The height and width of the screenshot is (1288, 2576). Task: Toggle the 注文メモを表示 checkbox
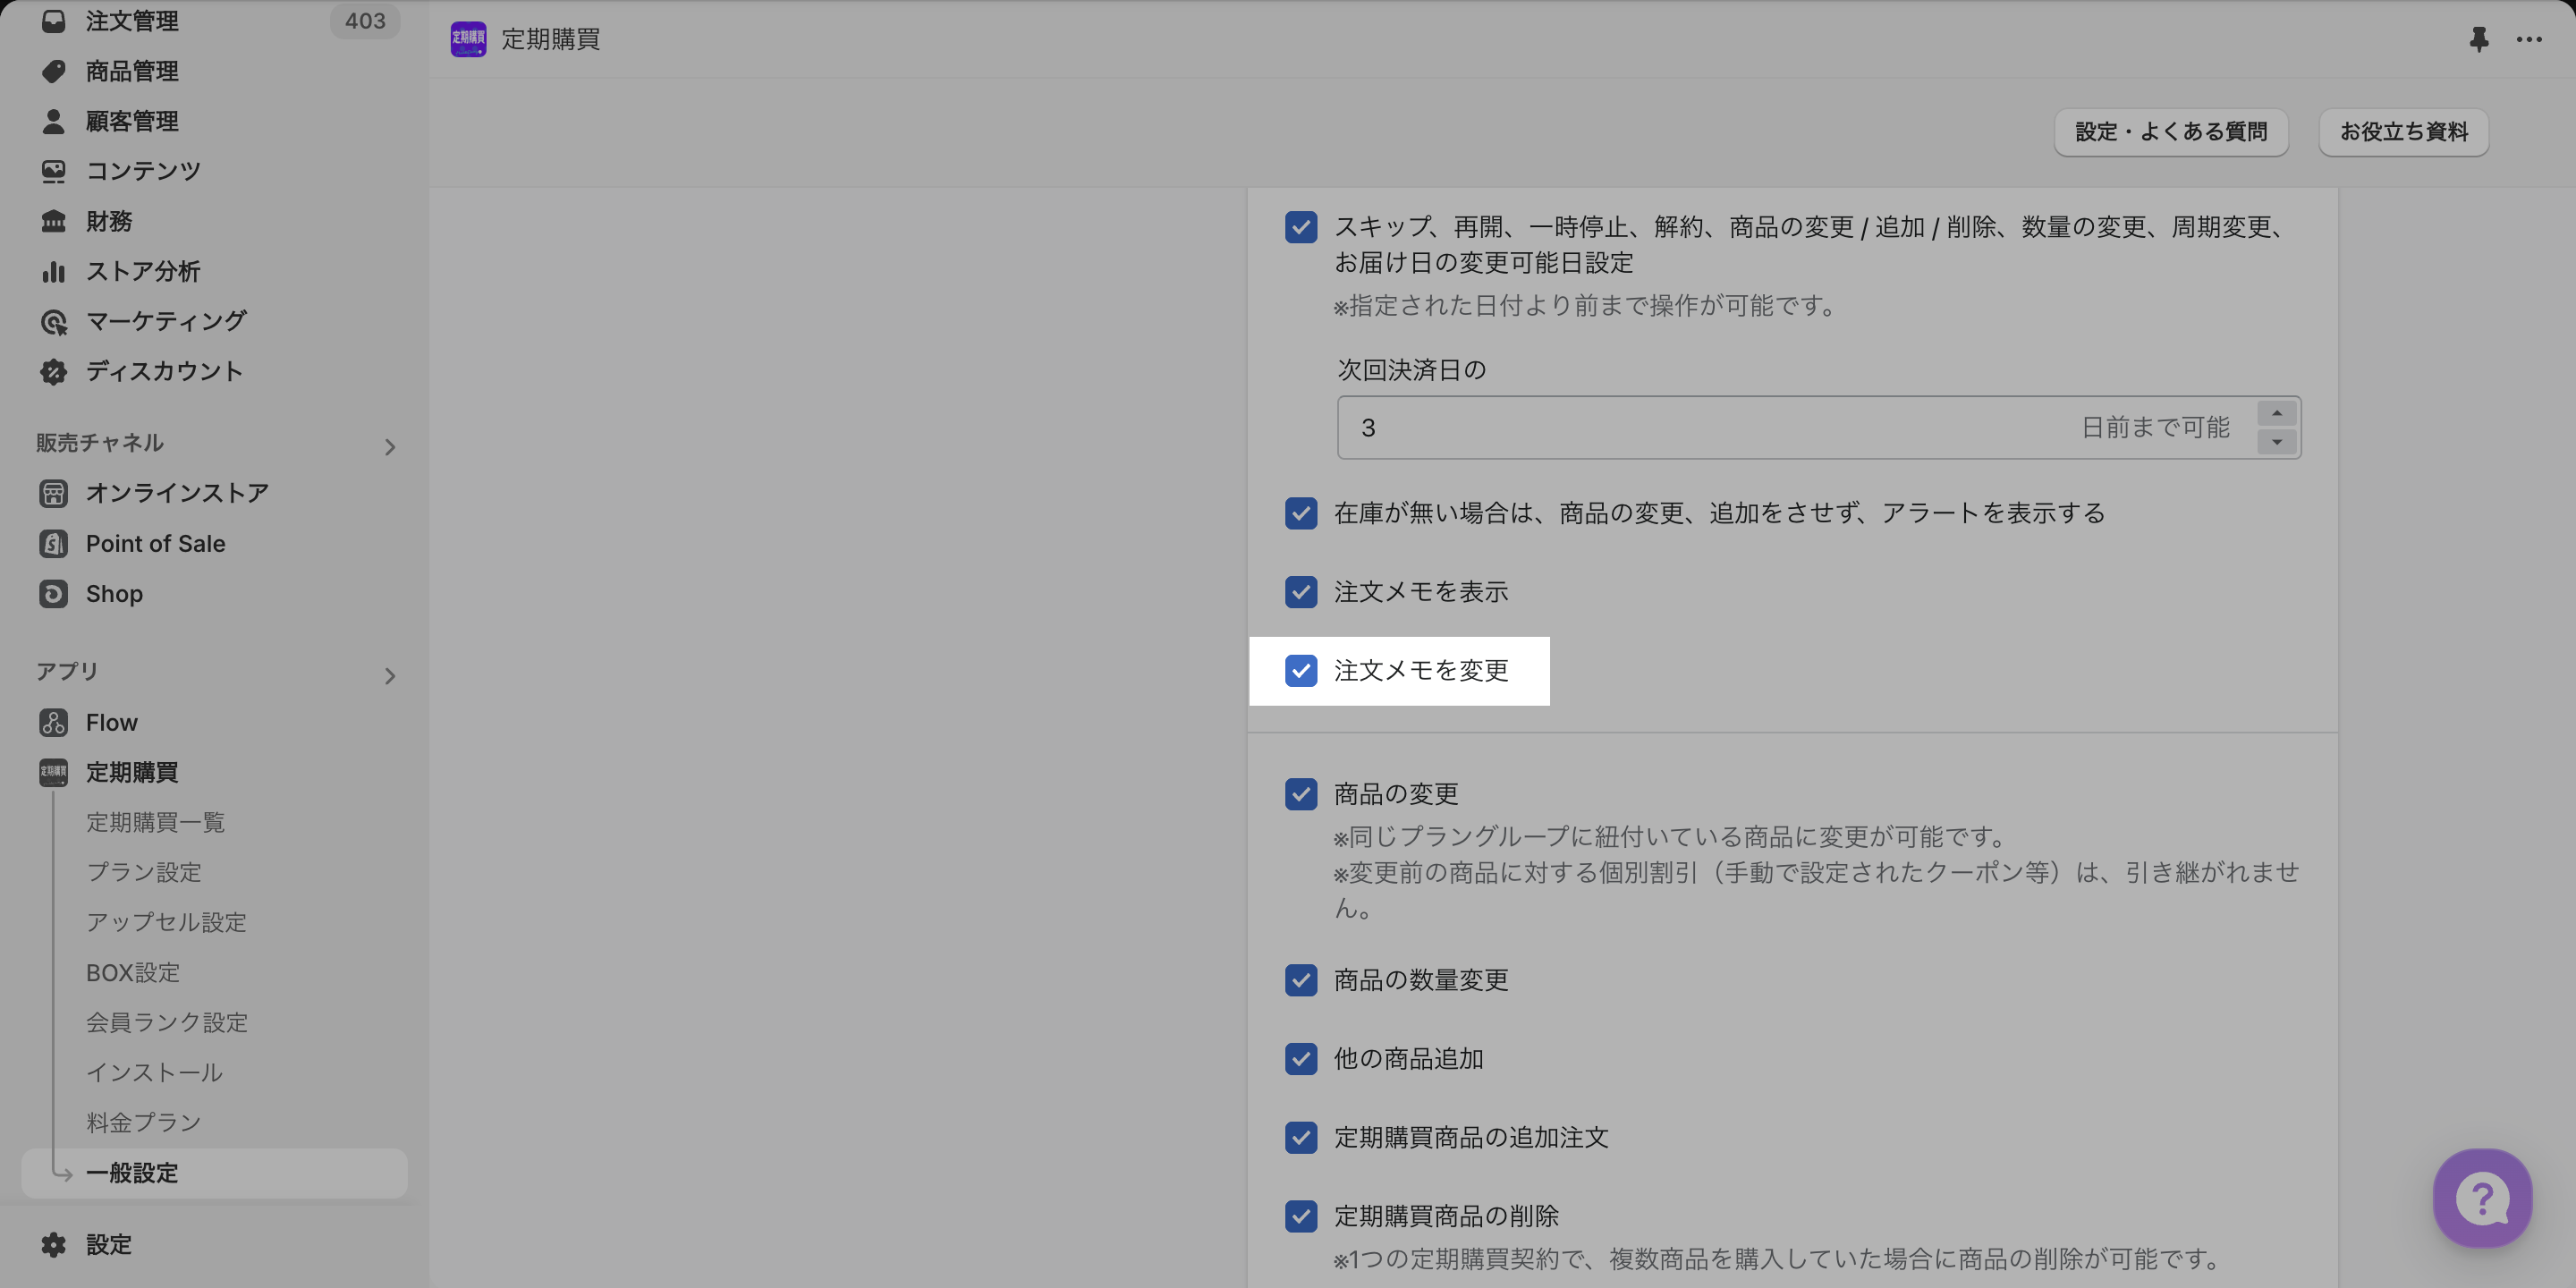pos(1301,592)
